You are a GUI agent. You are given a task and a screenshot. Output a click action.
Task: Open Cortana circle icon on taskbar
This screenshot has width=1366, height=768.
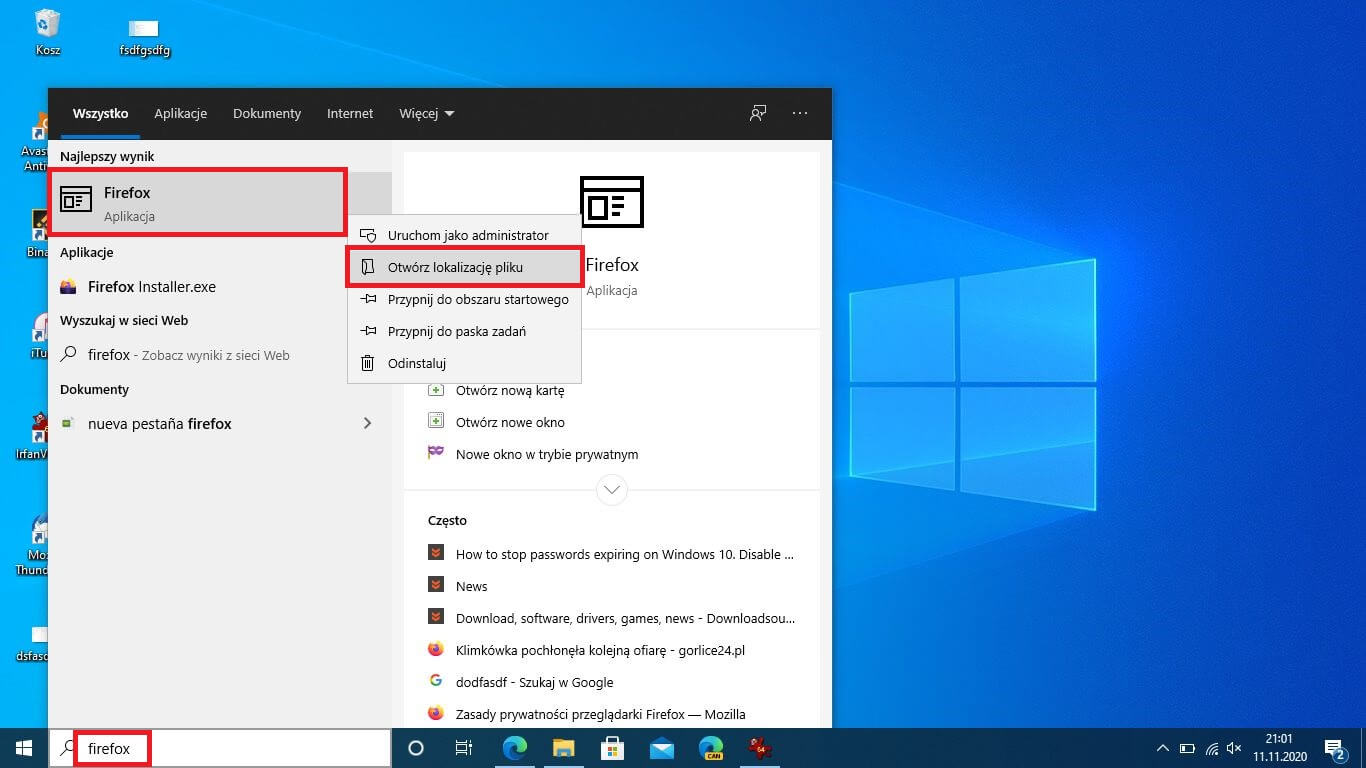click(x=416, y=748)
